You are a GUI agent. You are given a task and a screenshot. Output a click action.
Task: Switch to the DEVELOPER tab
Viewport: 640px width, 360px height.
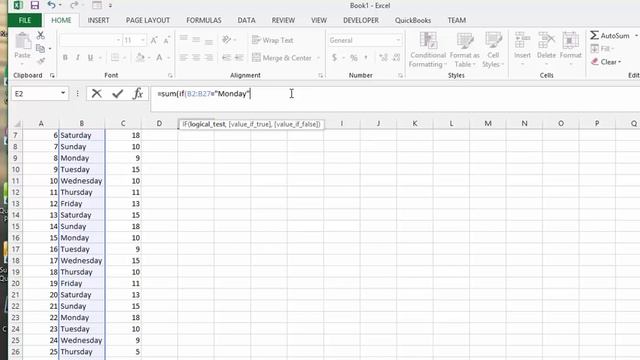[361, 20]
